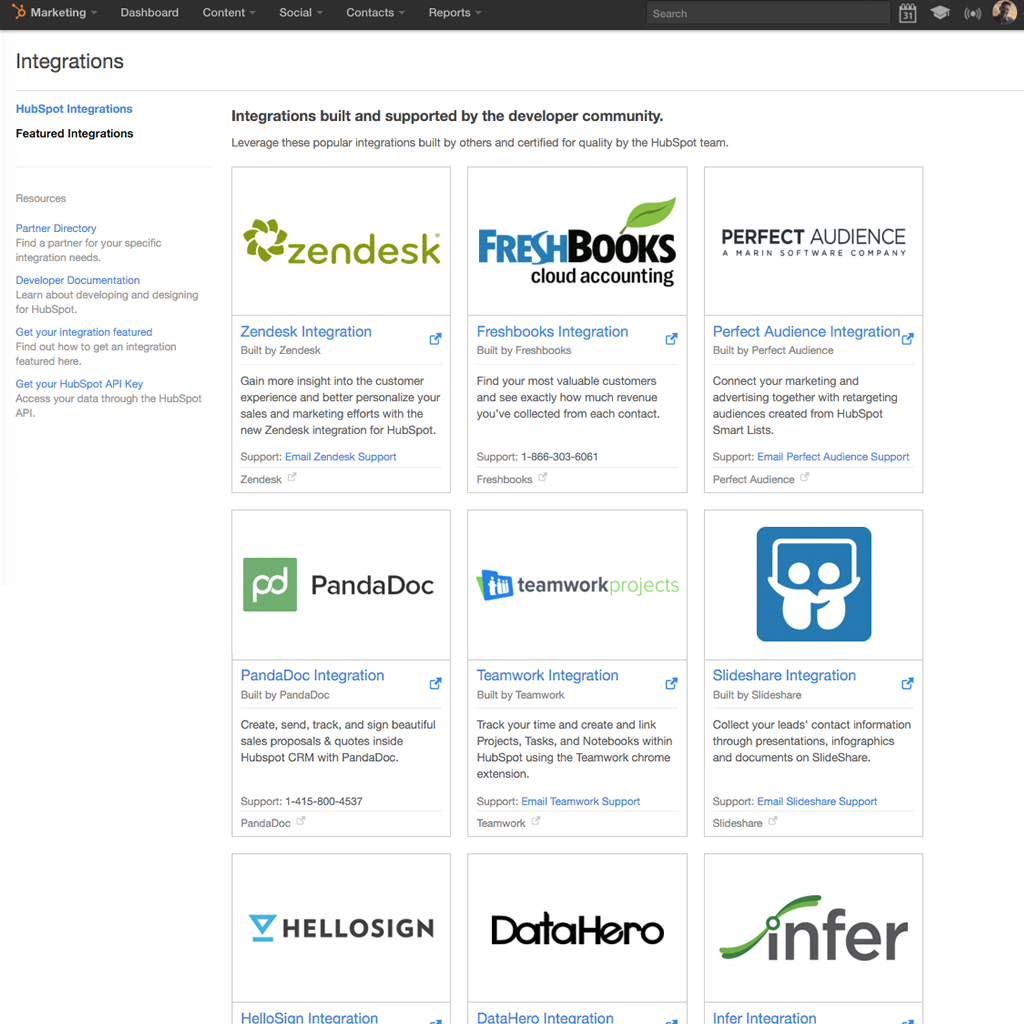Open Teamwork Integration title link
This screenshot has width=1024, height=1024.
tap(547, 675)
